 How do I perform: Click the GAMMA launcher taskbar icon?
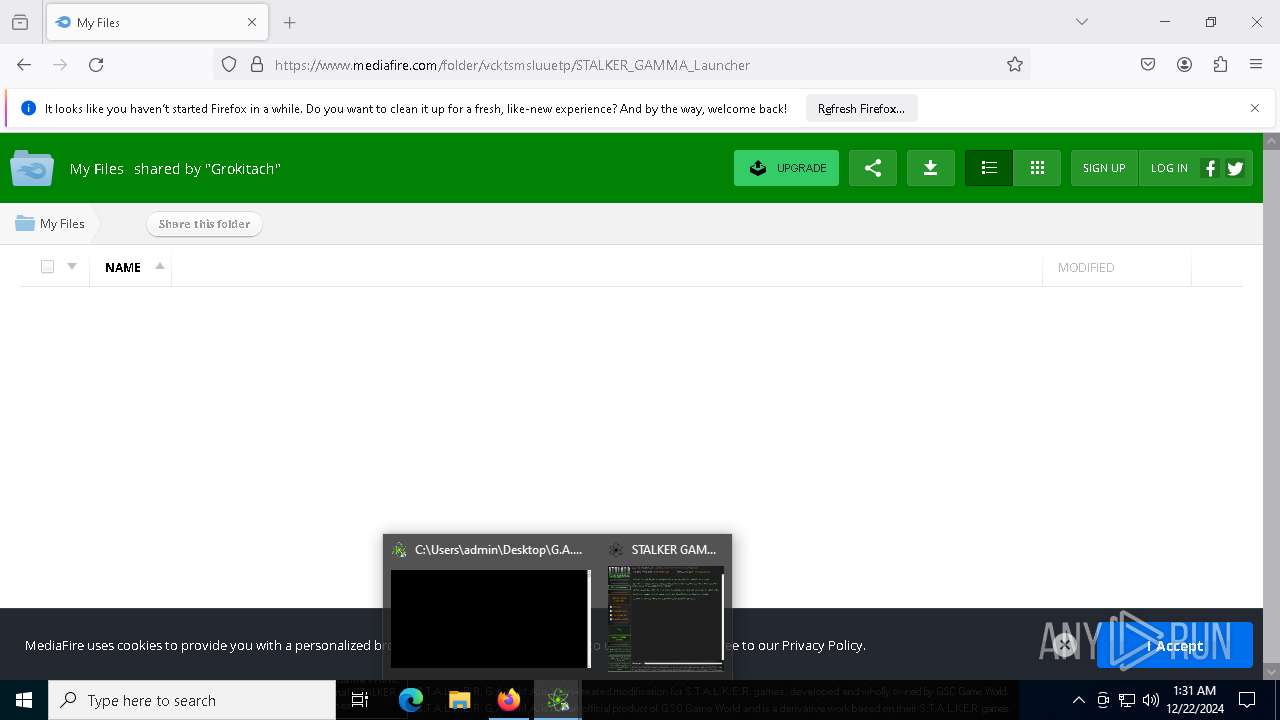click(558, 700)
